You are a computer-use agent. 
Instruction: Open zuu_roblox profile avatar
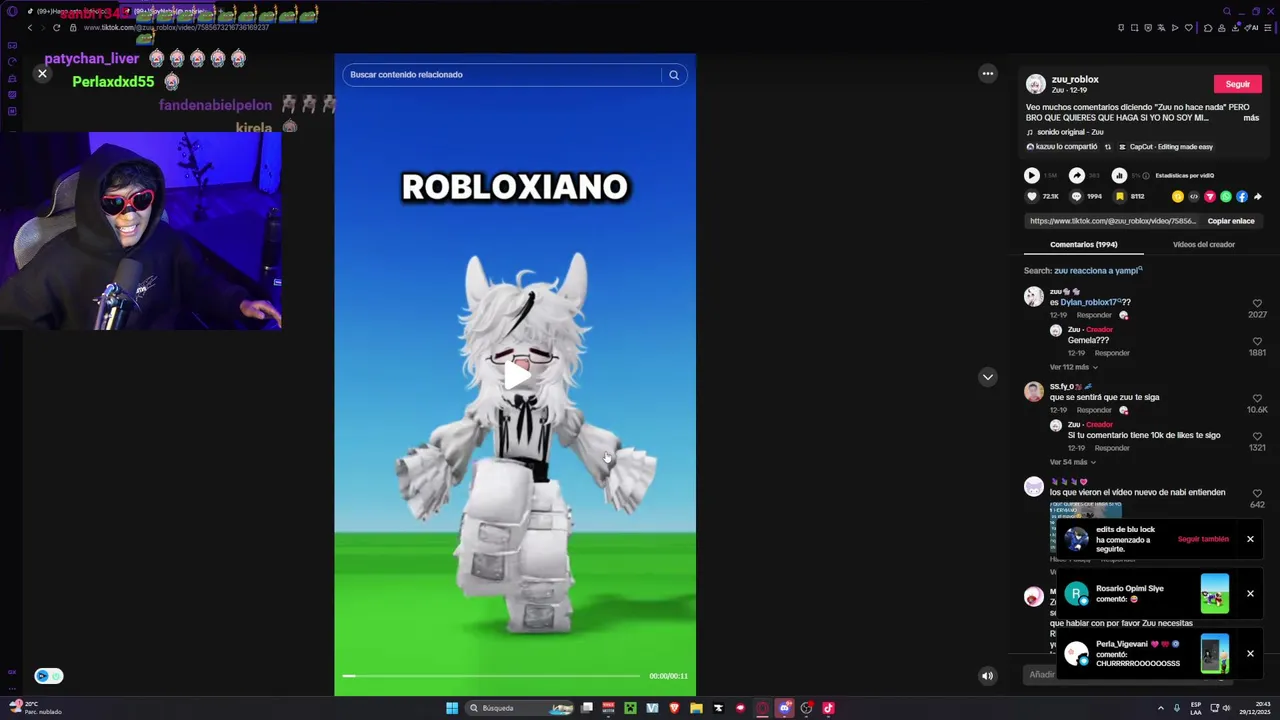point(1035,84)
